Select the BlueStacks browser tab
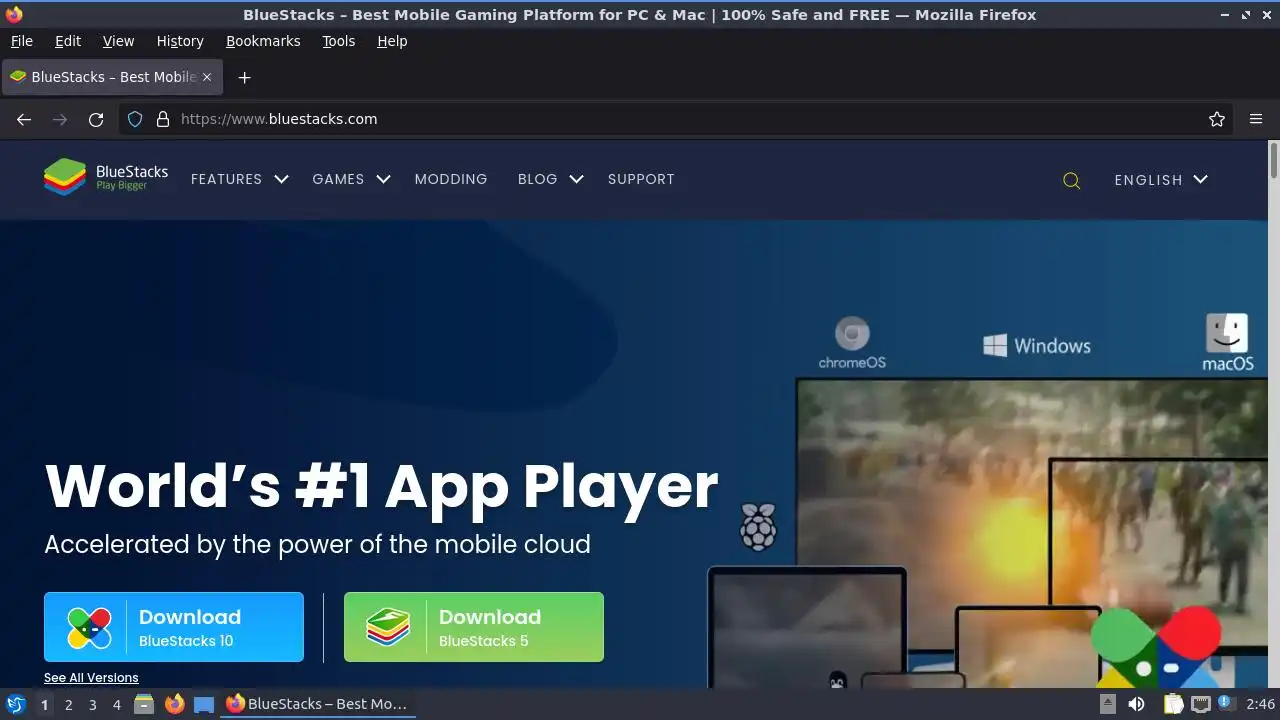Viewport: 1280px width, 720px height. (x=111, y=77)
